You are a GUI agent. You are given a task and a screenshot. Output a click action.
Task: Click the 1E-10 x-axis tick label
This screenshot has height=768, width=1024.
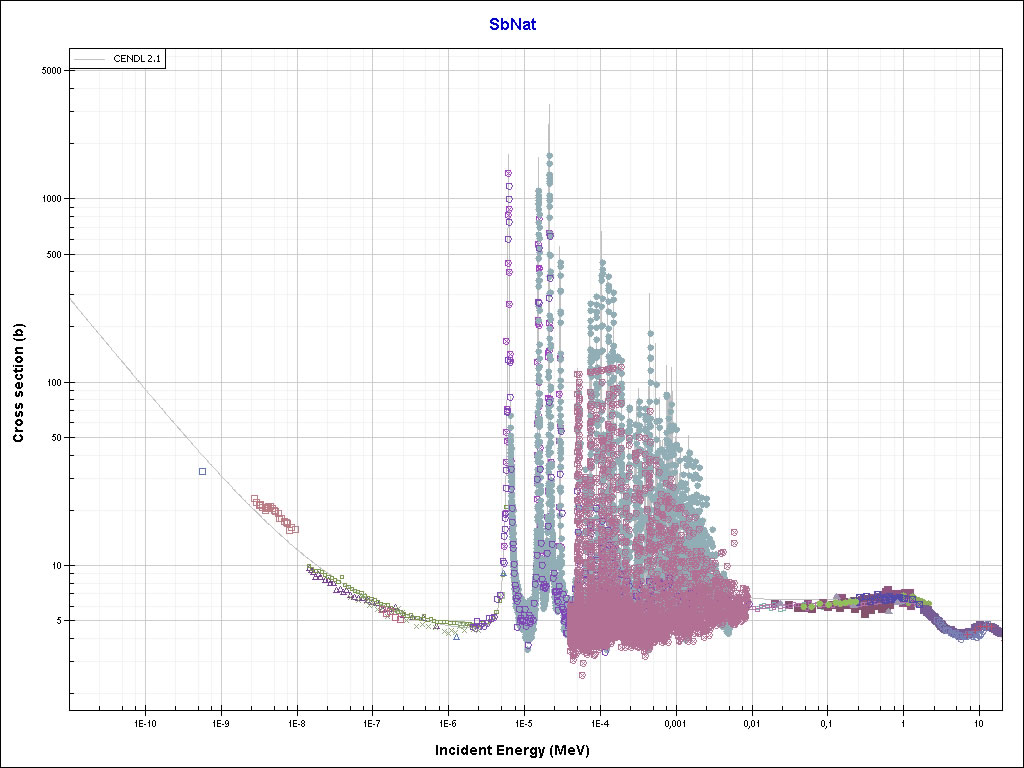coord(145,722)
